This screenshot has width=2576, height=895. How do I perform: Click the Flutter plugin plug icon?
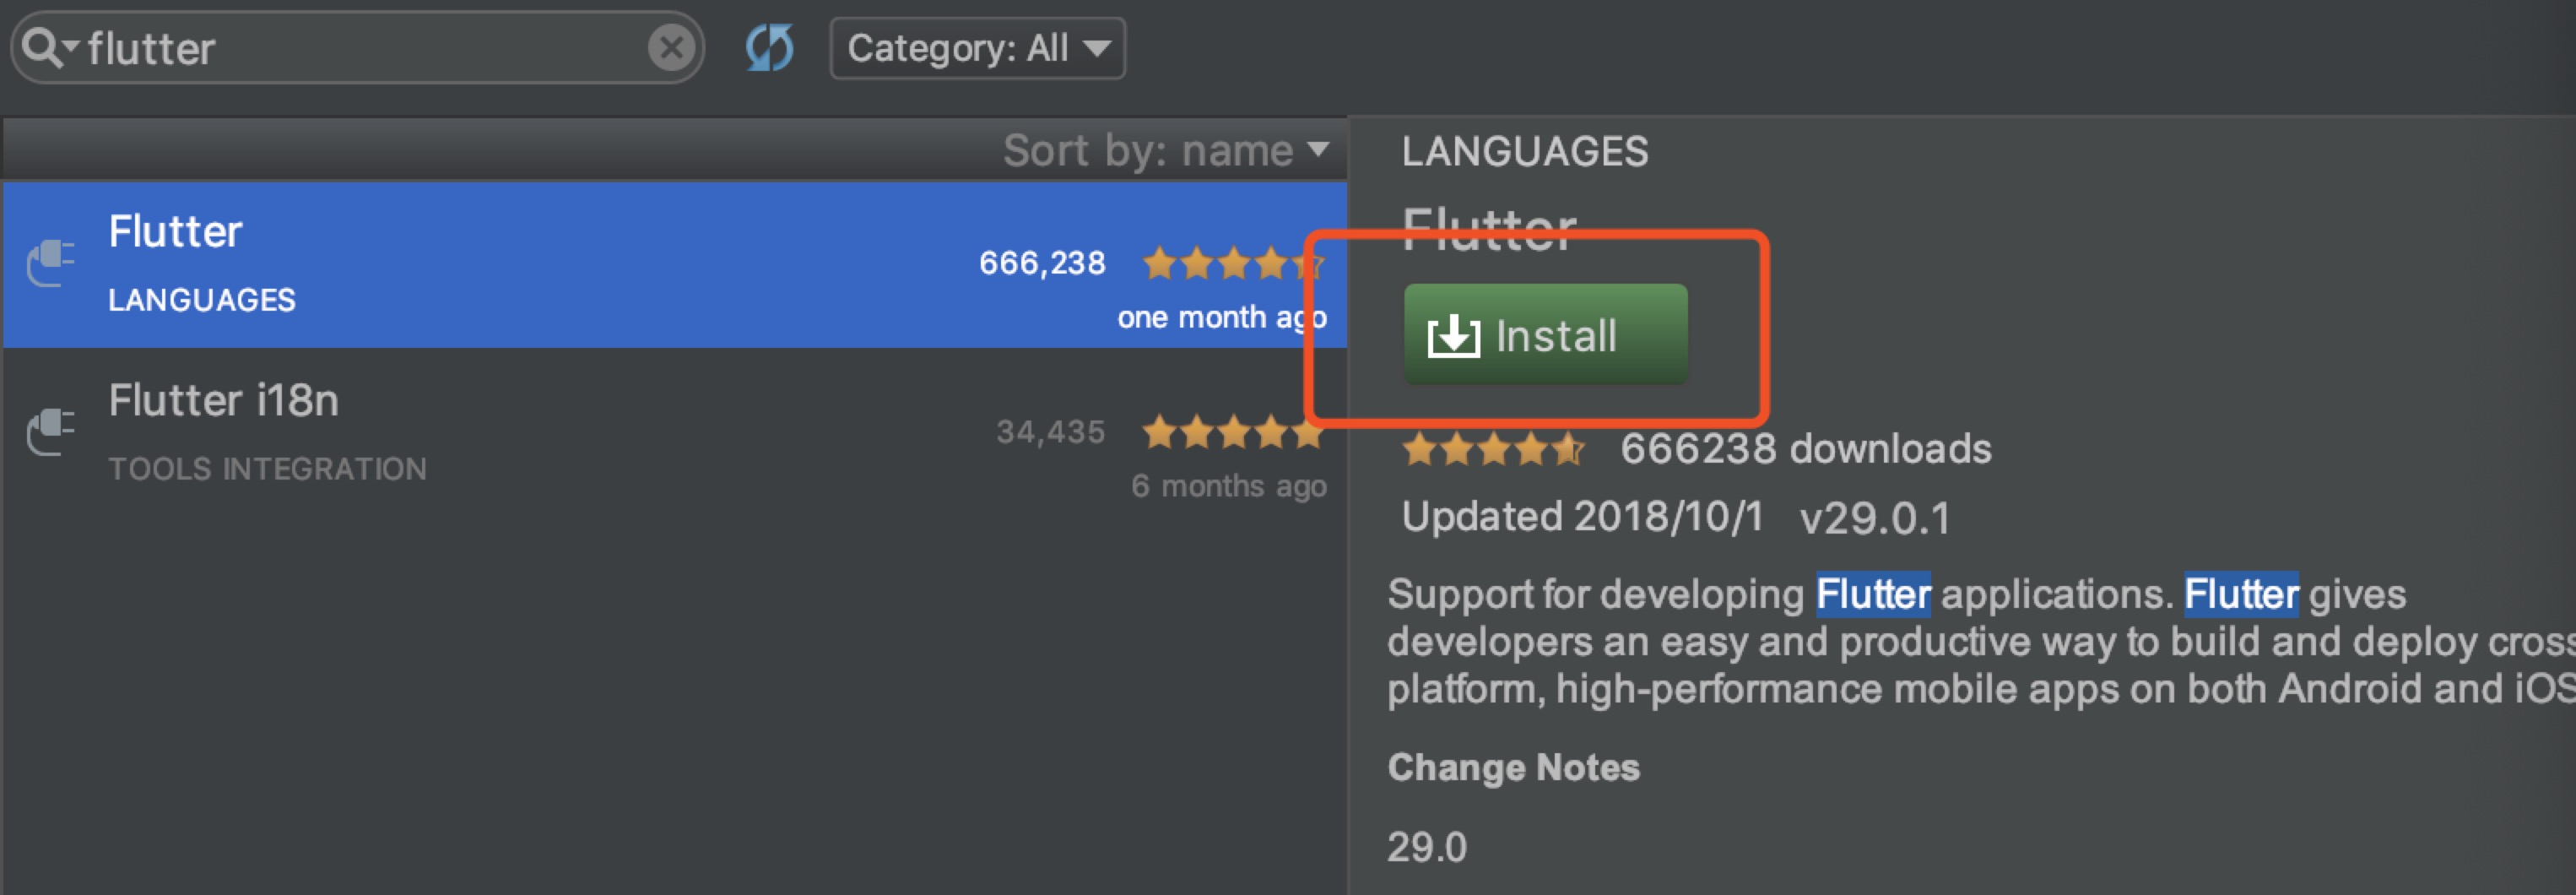click(50, 263)
